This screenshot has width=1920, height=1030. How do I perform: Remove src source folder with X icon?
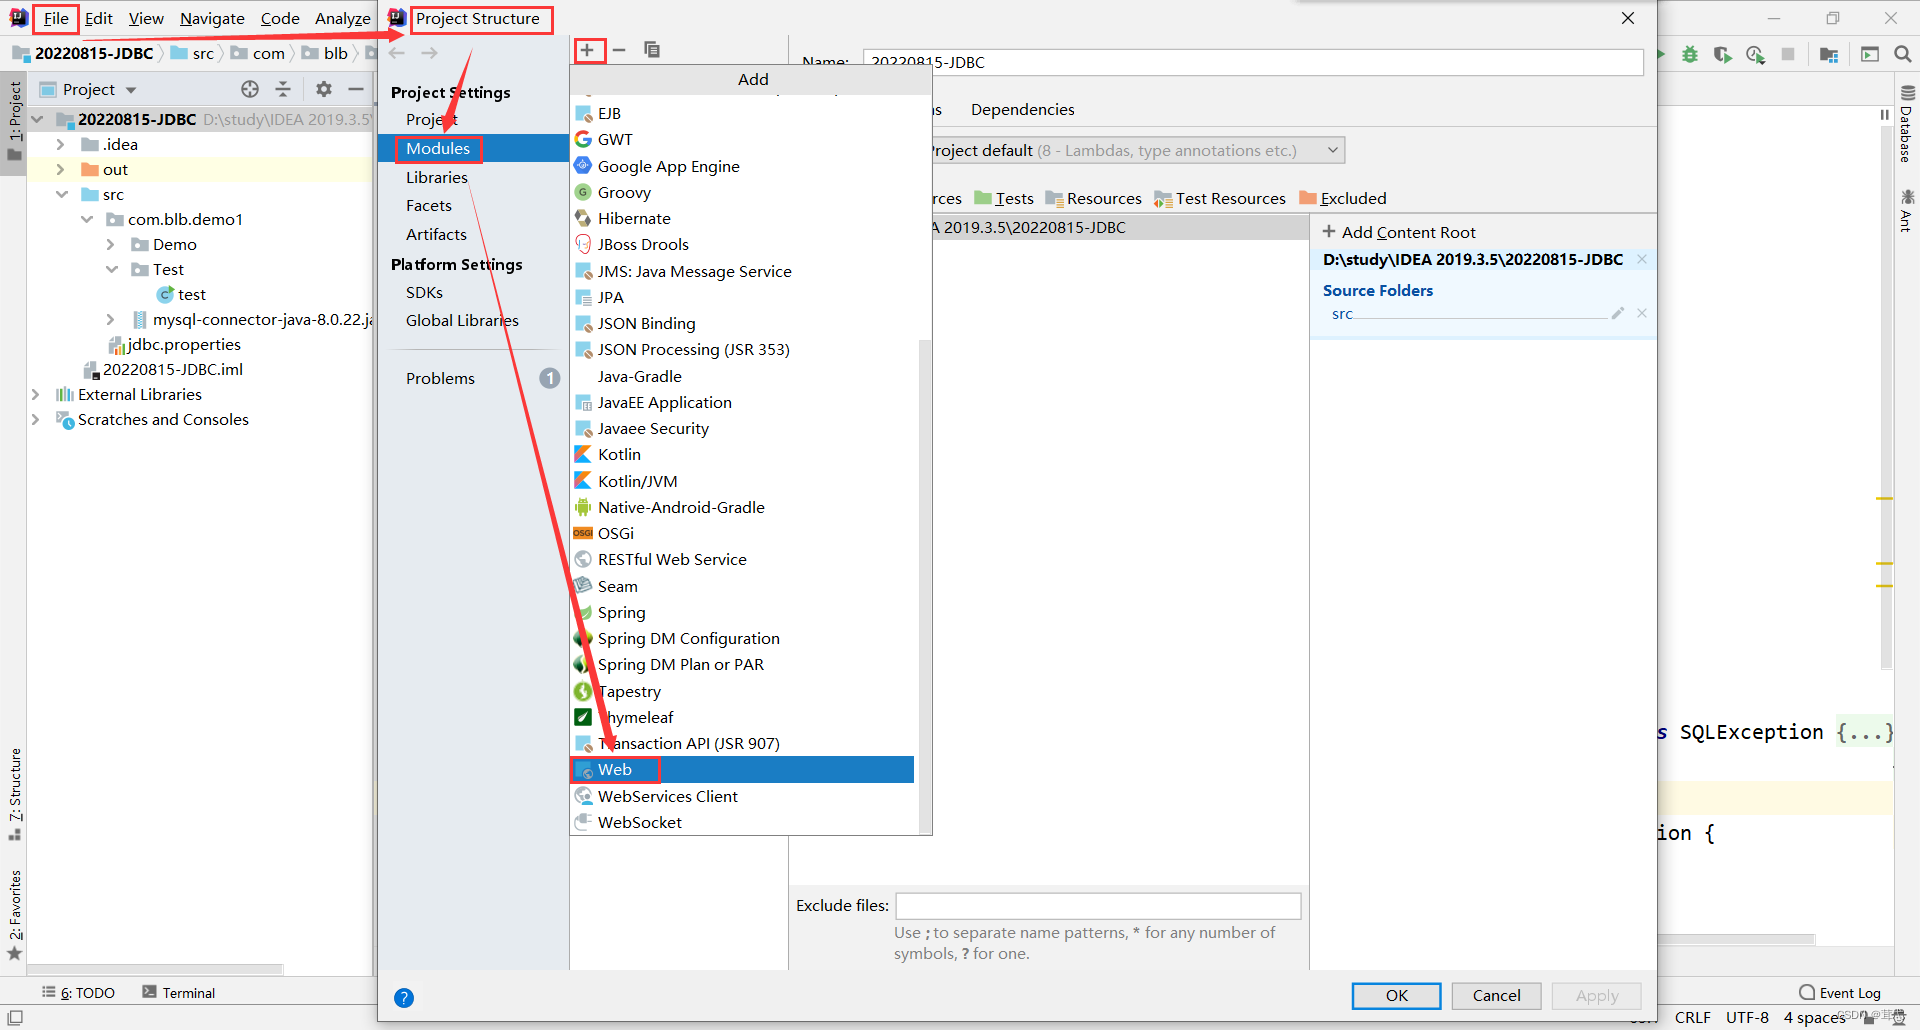point(1642,313)
